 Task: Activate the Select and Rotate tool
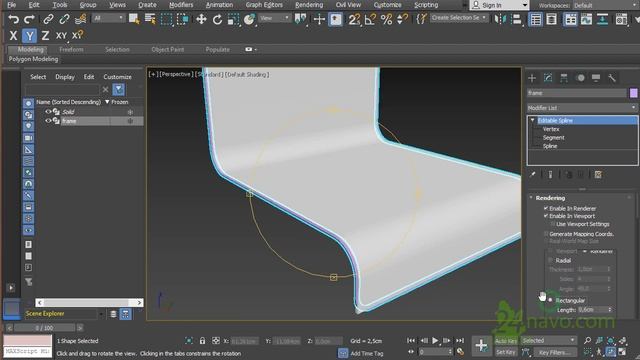pos(217,19)
